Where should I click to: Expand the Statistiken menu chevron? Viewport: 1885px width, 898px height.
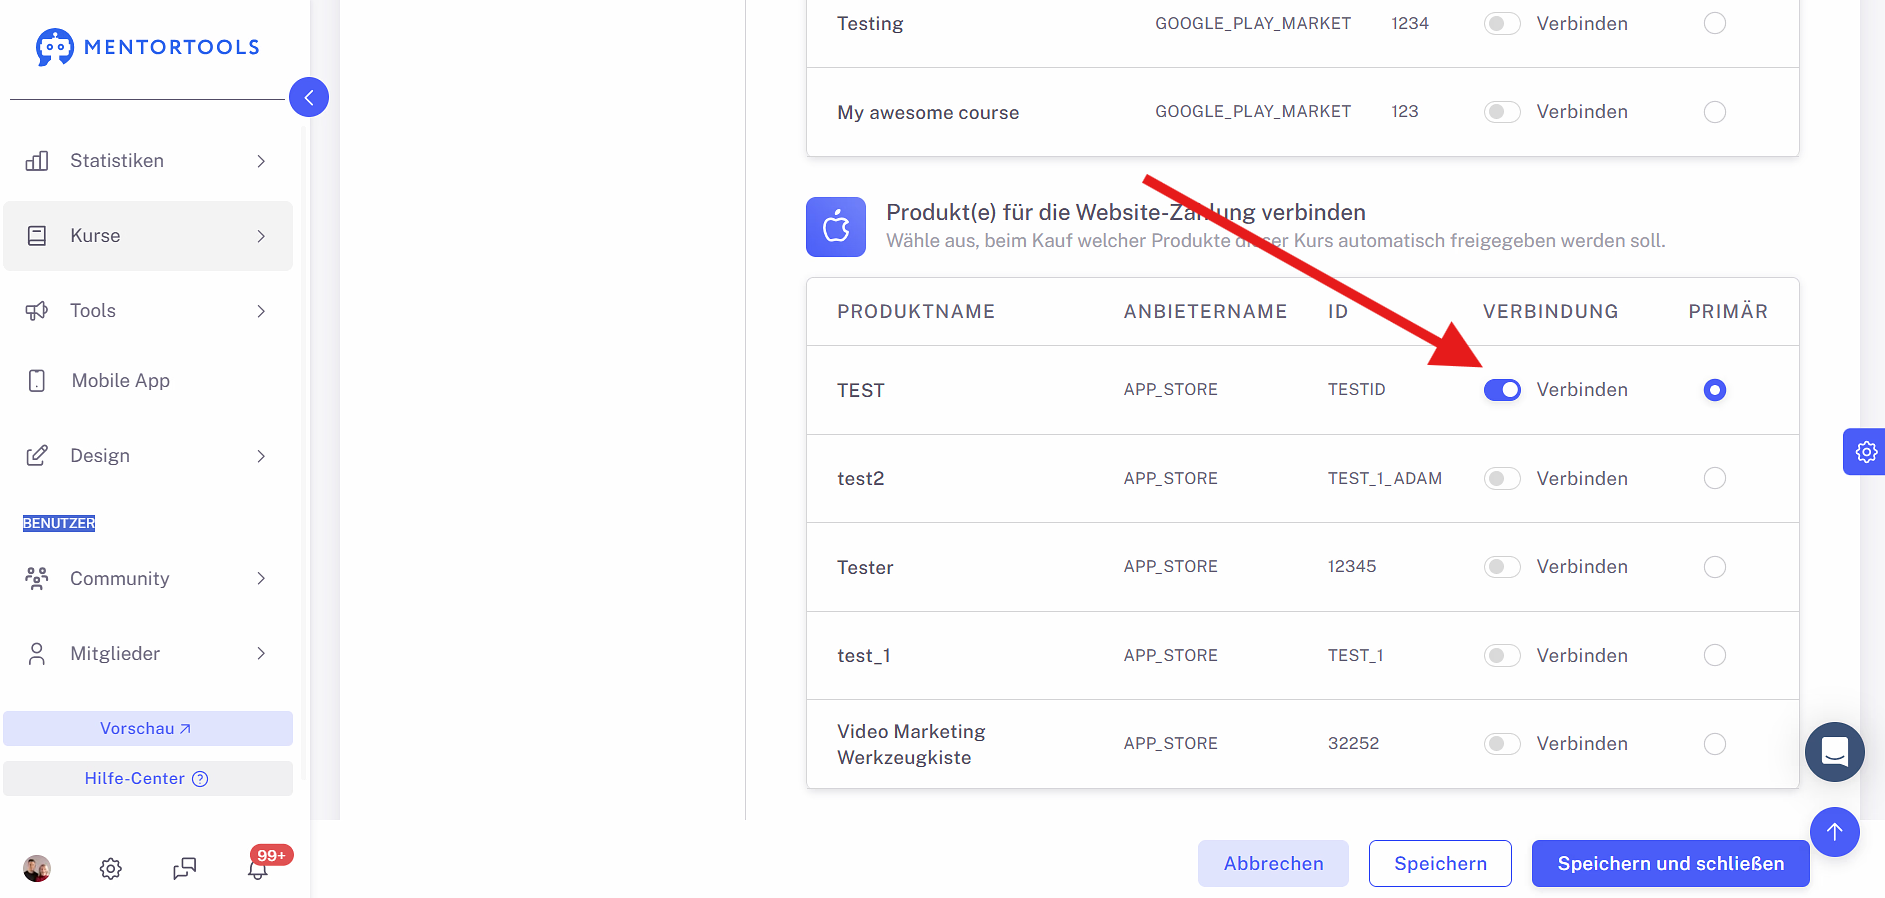click(x=261, y=161)
